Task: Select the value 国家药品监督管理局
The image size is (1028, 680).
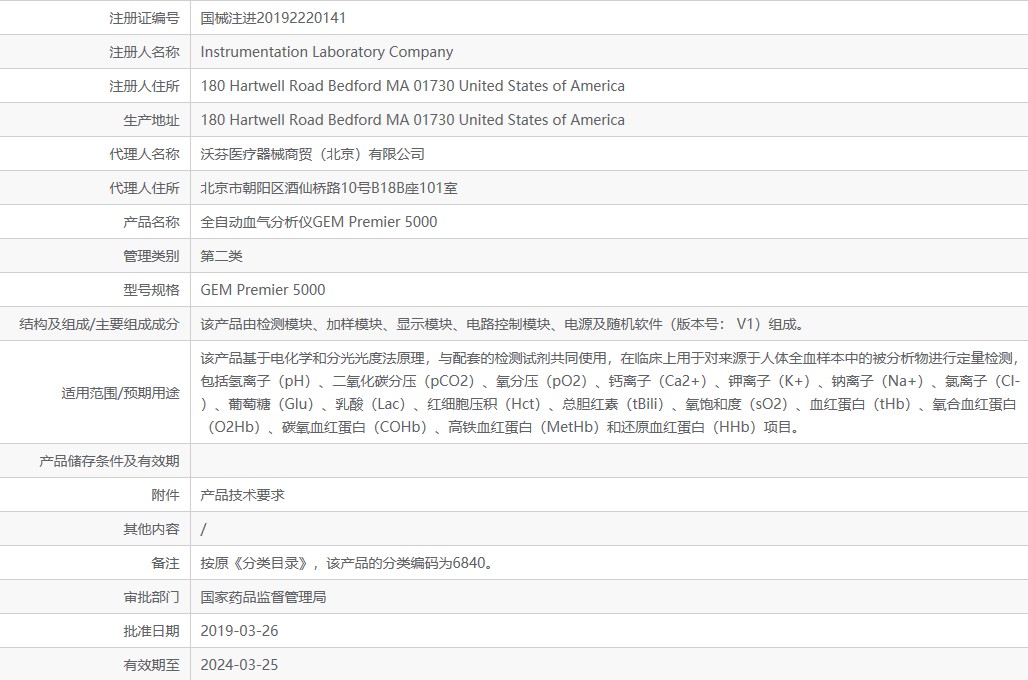Action: [264, 597]
